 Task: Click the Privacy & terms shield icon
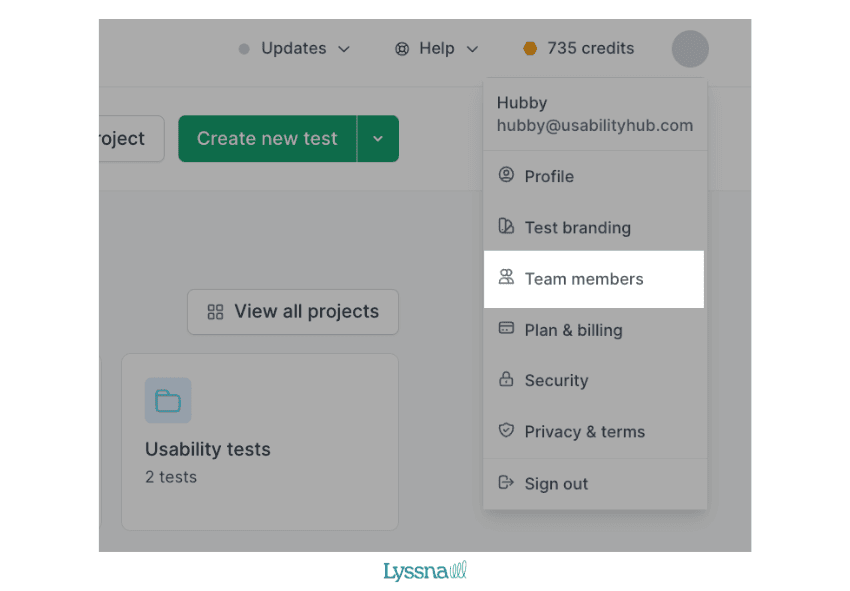506,431
